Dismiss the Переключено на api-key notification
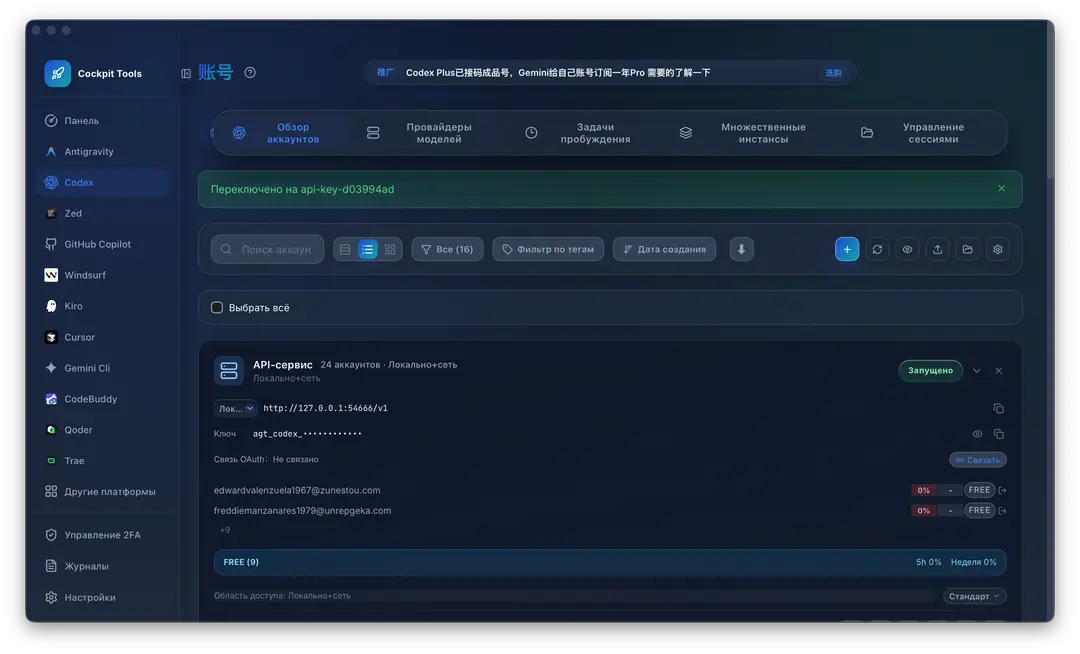Viewport: 1080px width, 654px height. coord(1001,189)
